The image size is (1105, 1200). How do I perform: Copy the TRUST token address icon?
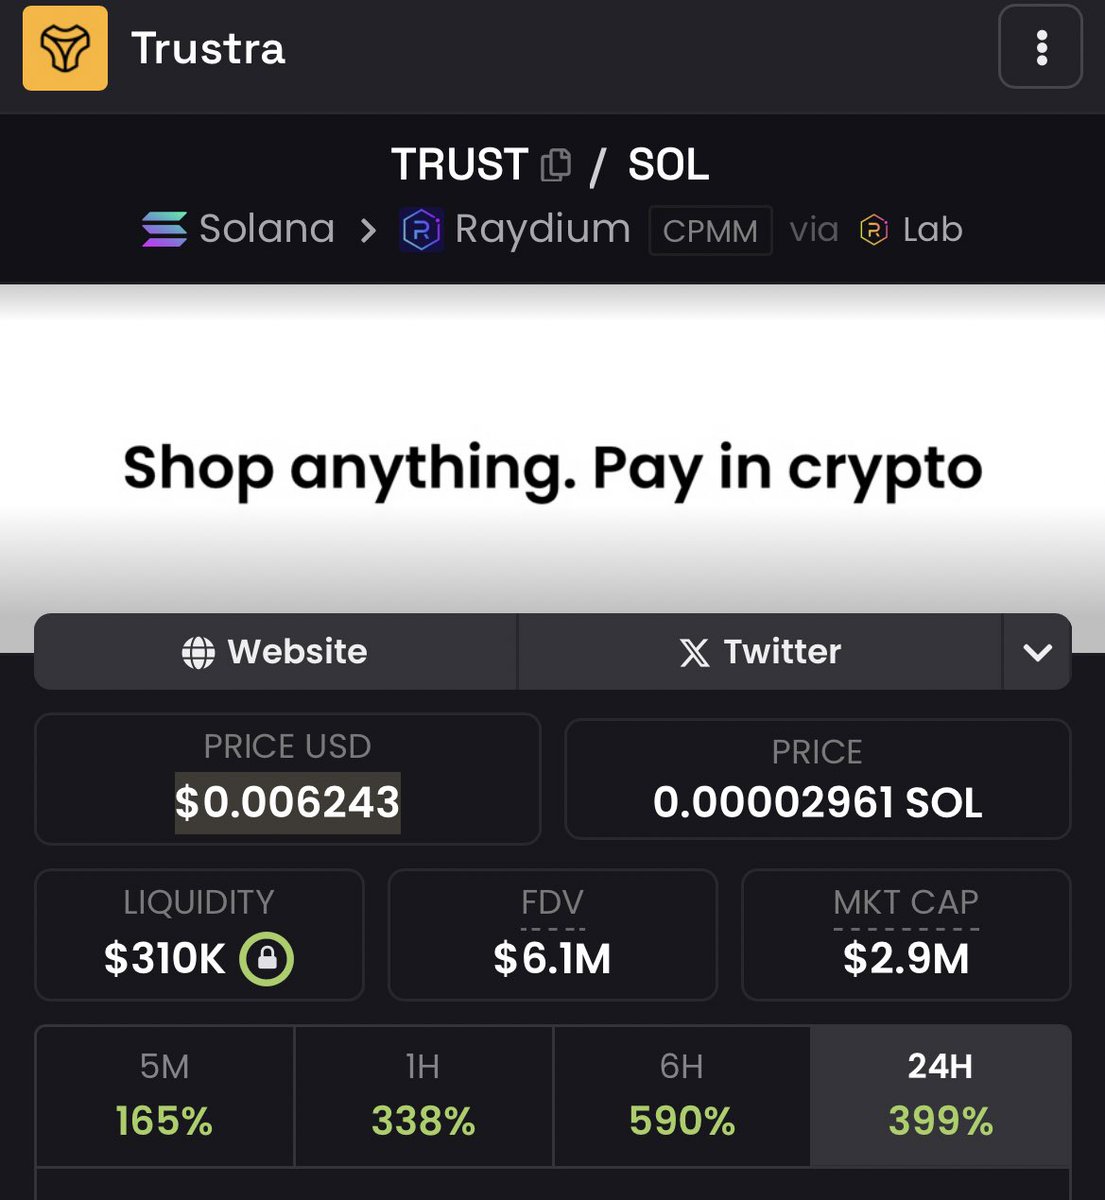point(556,165)
